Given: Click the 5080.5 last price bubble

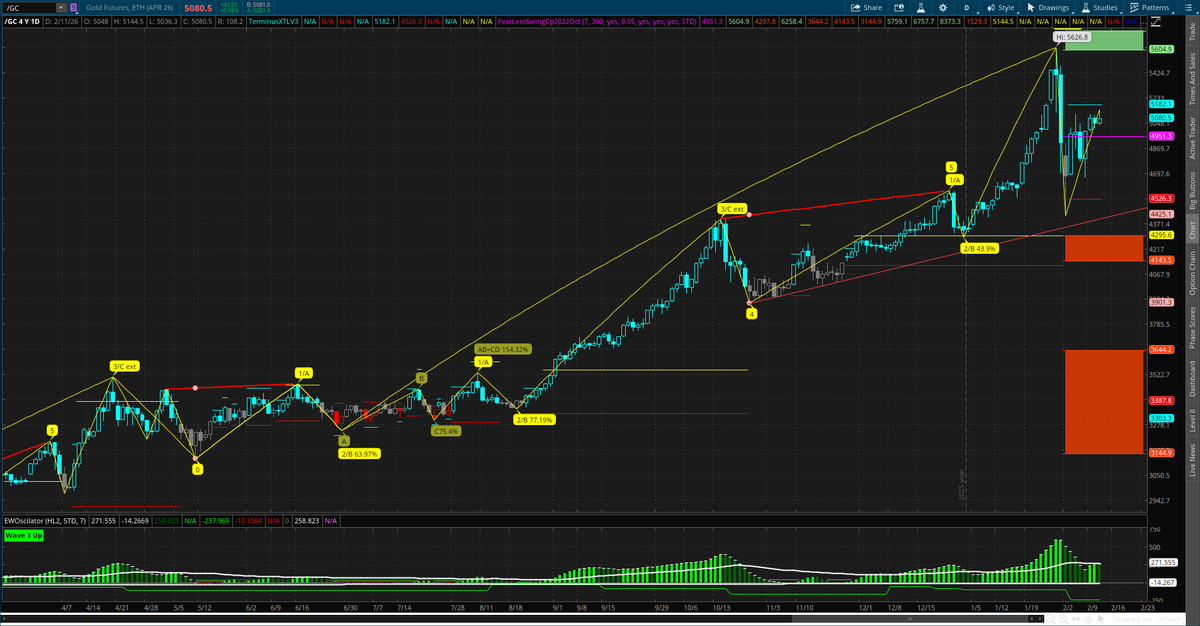Looking at the screenshot, I should click(1161, 117).
